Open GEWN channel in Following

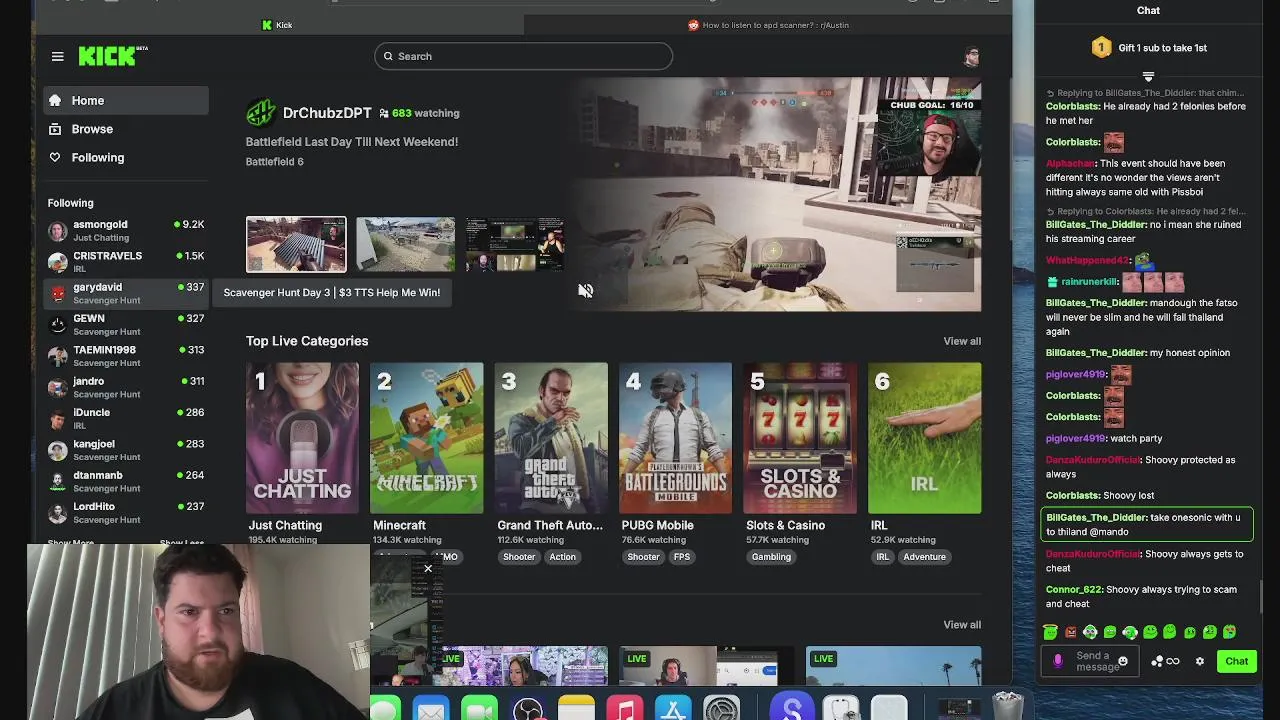click(126, 324)
